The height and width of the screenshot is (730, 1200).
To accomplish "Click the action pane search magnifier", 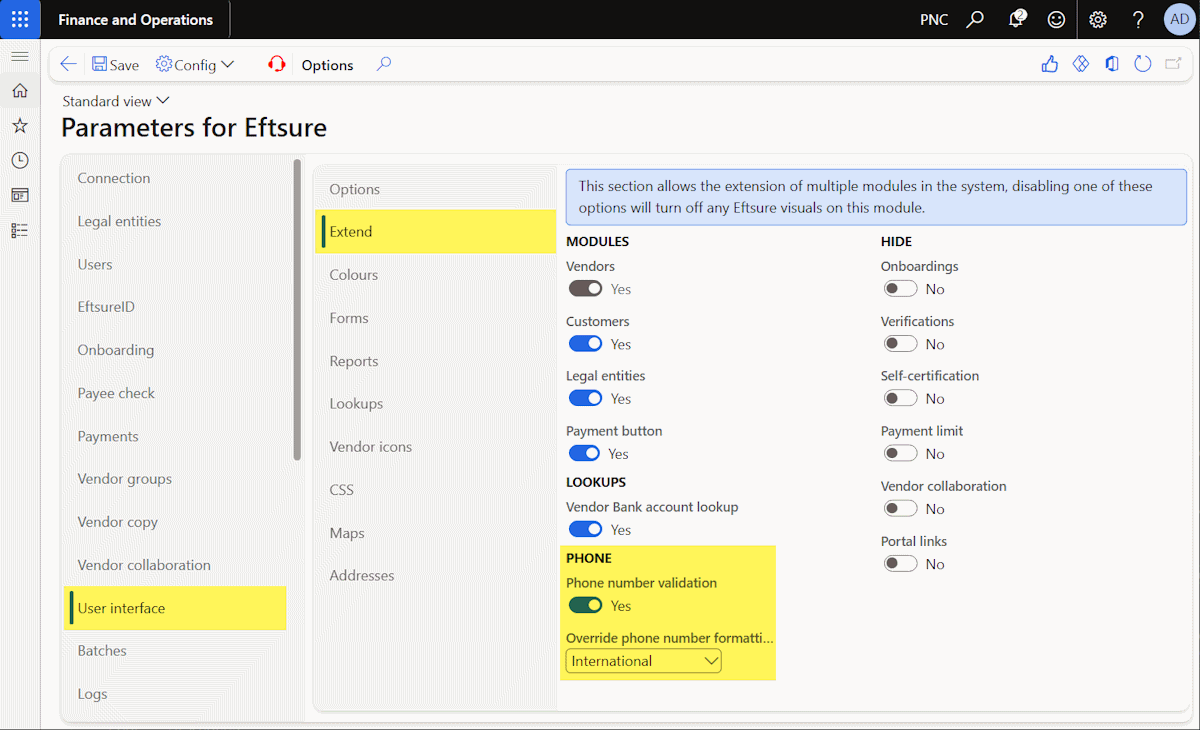I will pyautogui.click(x=383, y=64).
